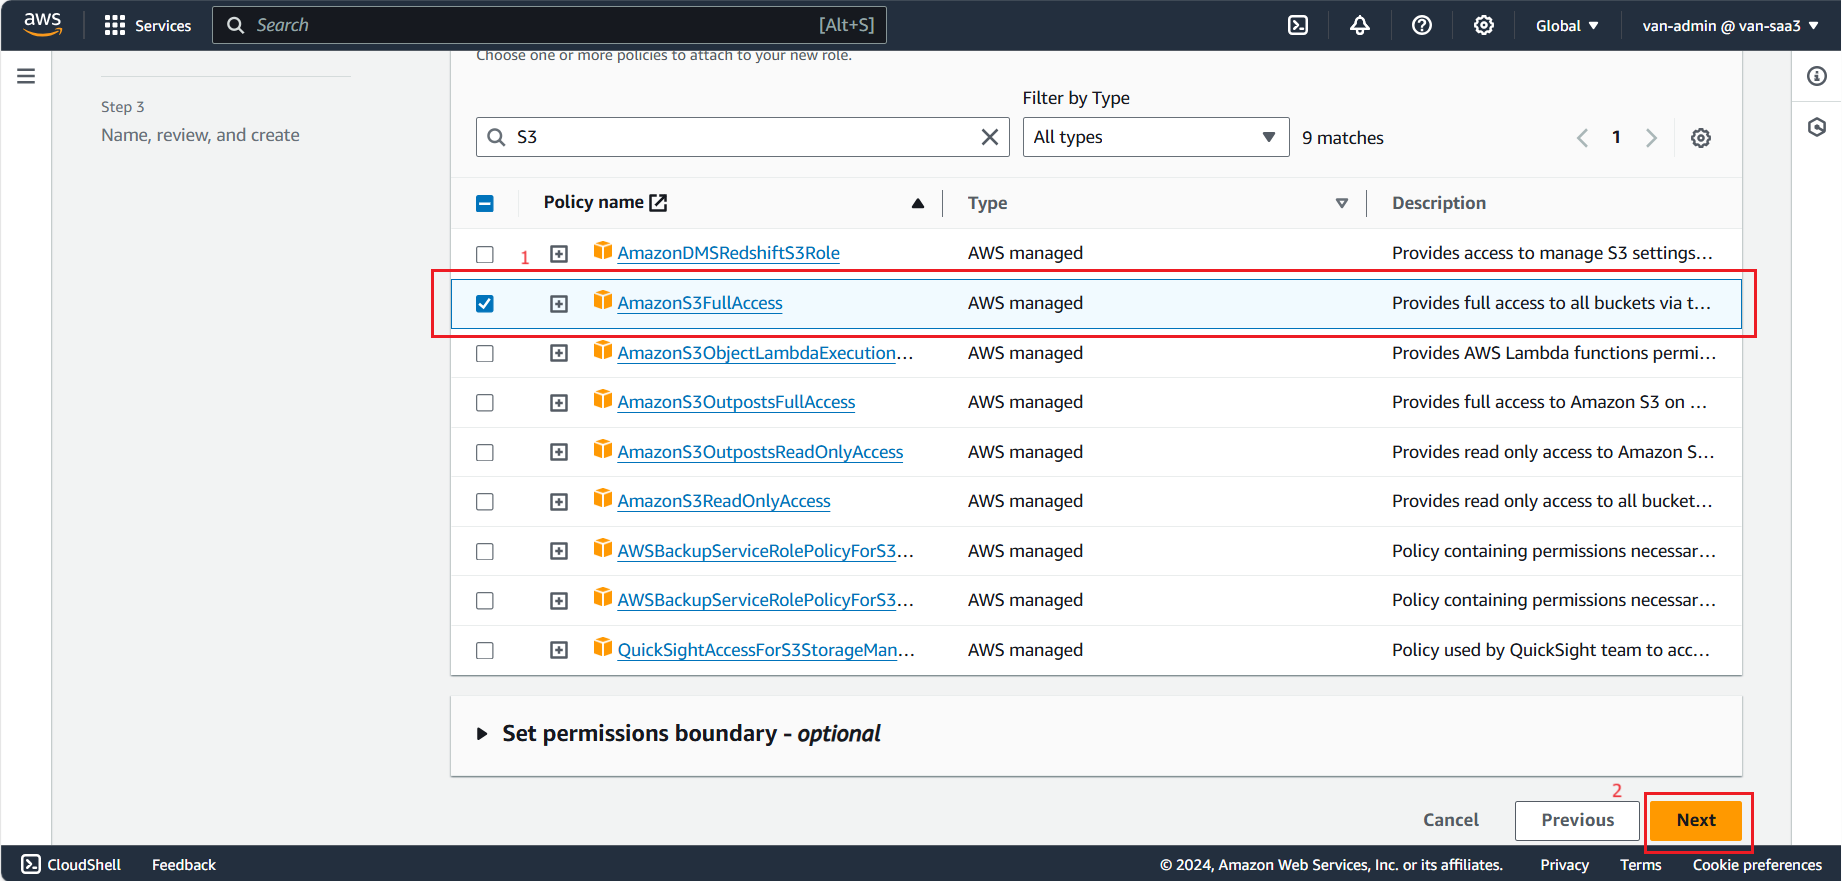Open the AmazonS3FullAccess policy link

pyautogui.click(x=700, y=303)
